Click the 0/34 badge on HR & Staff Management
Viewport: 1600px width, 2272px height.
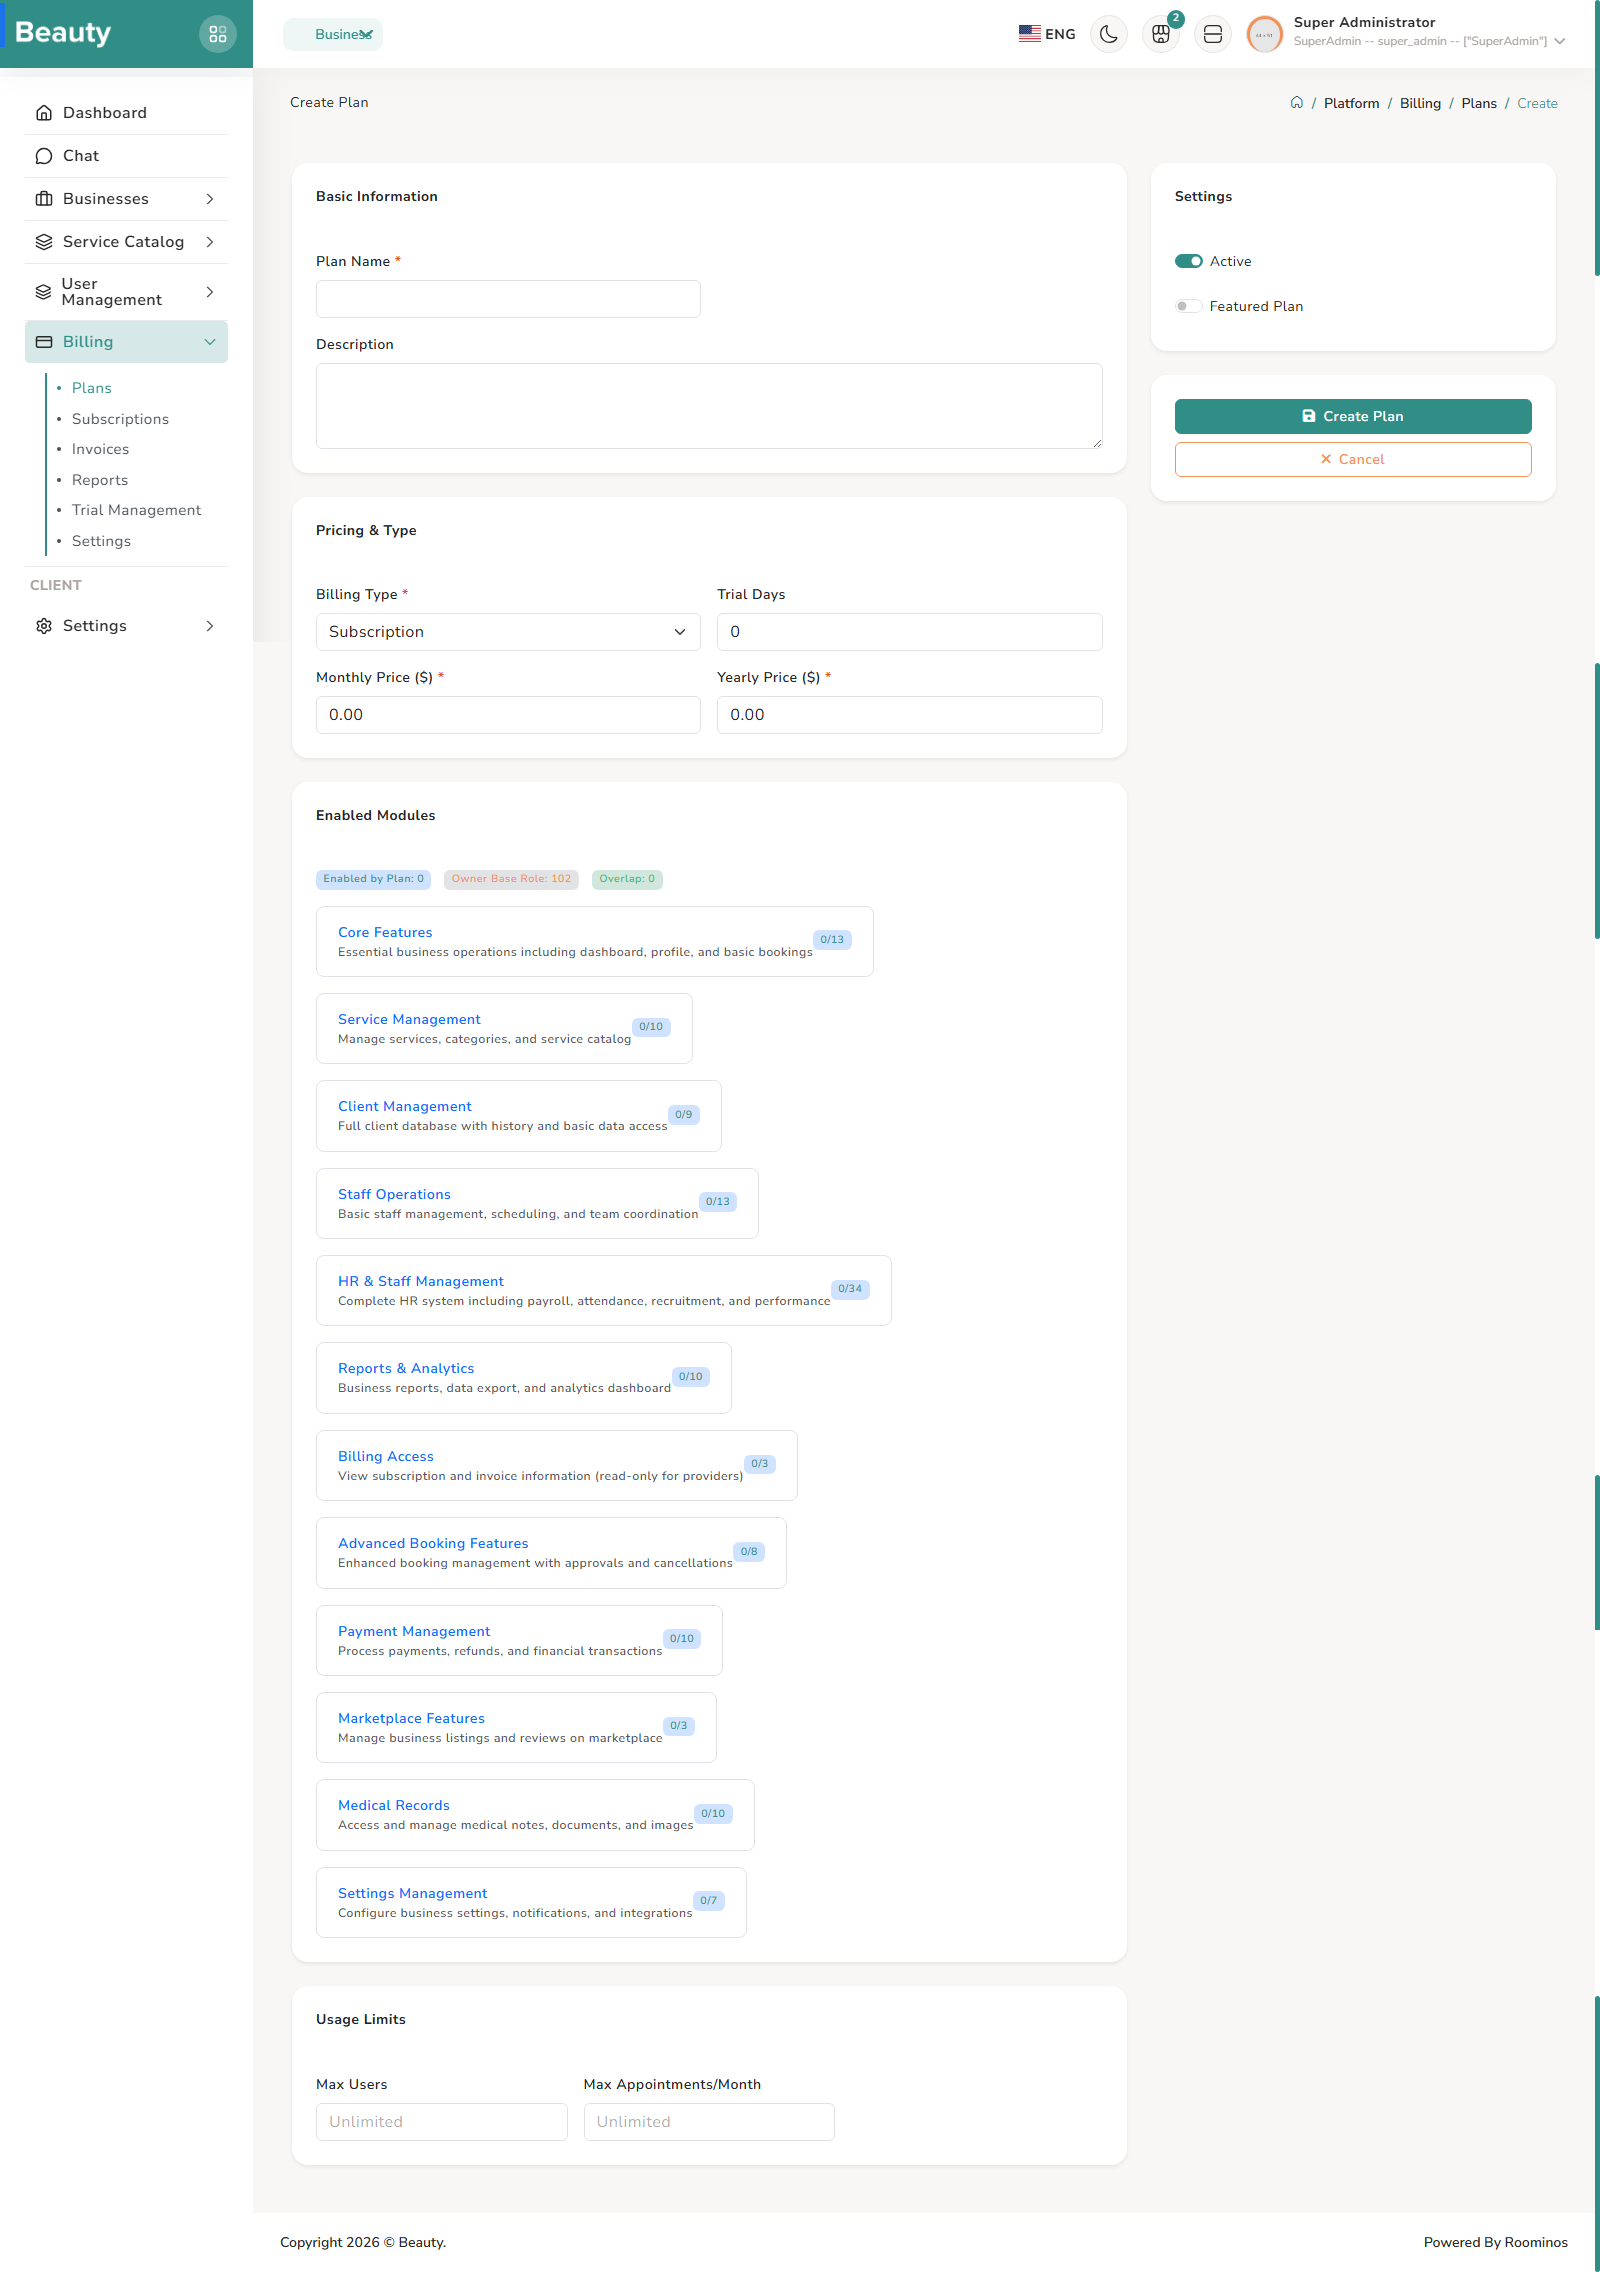pos(850,1289)
